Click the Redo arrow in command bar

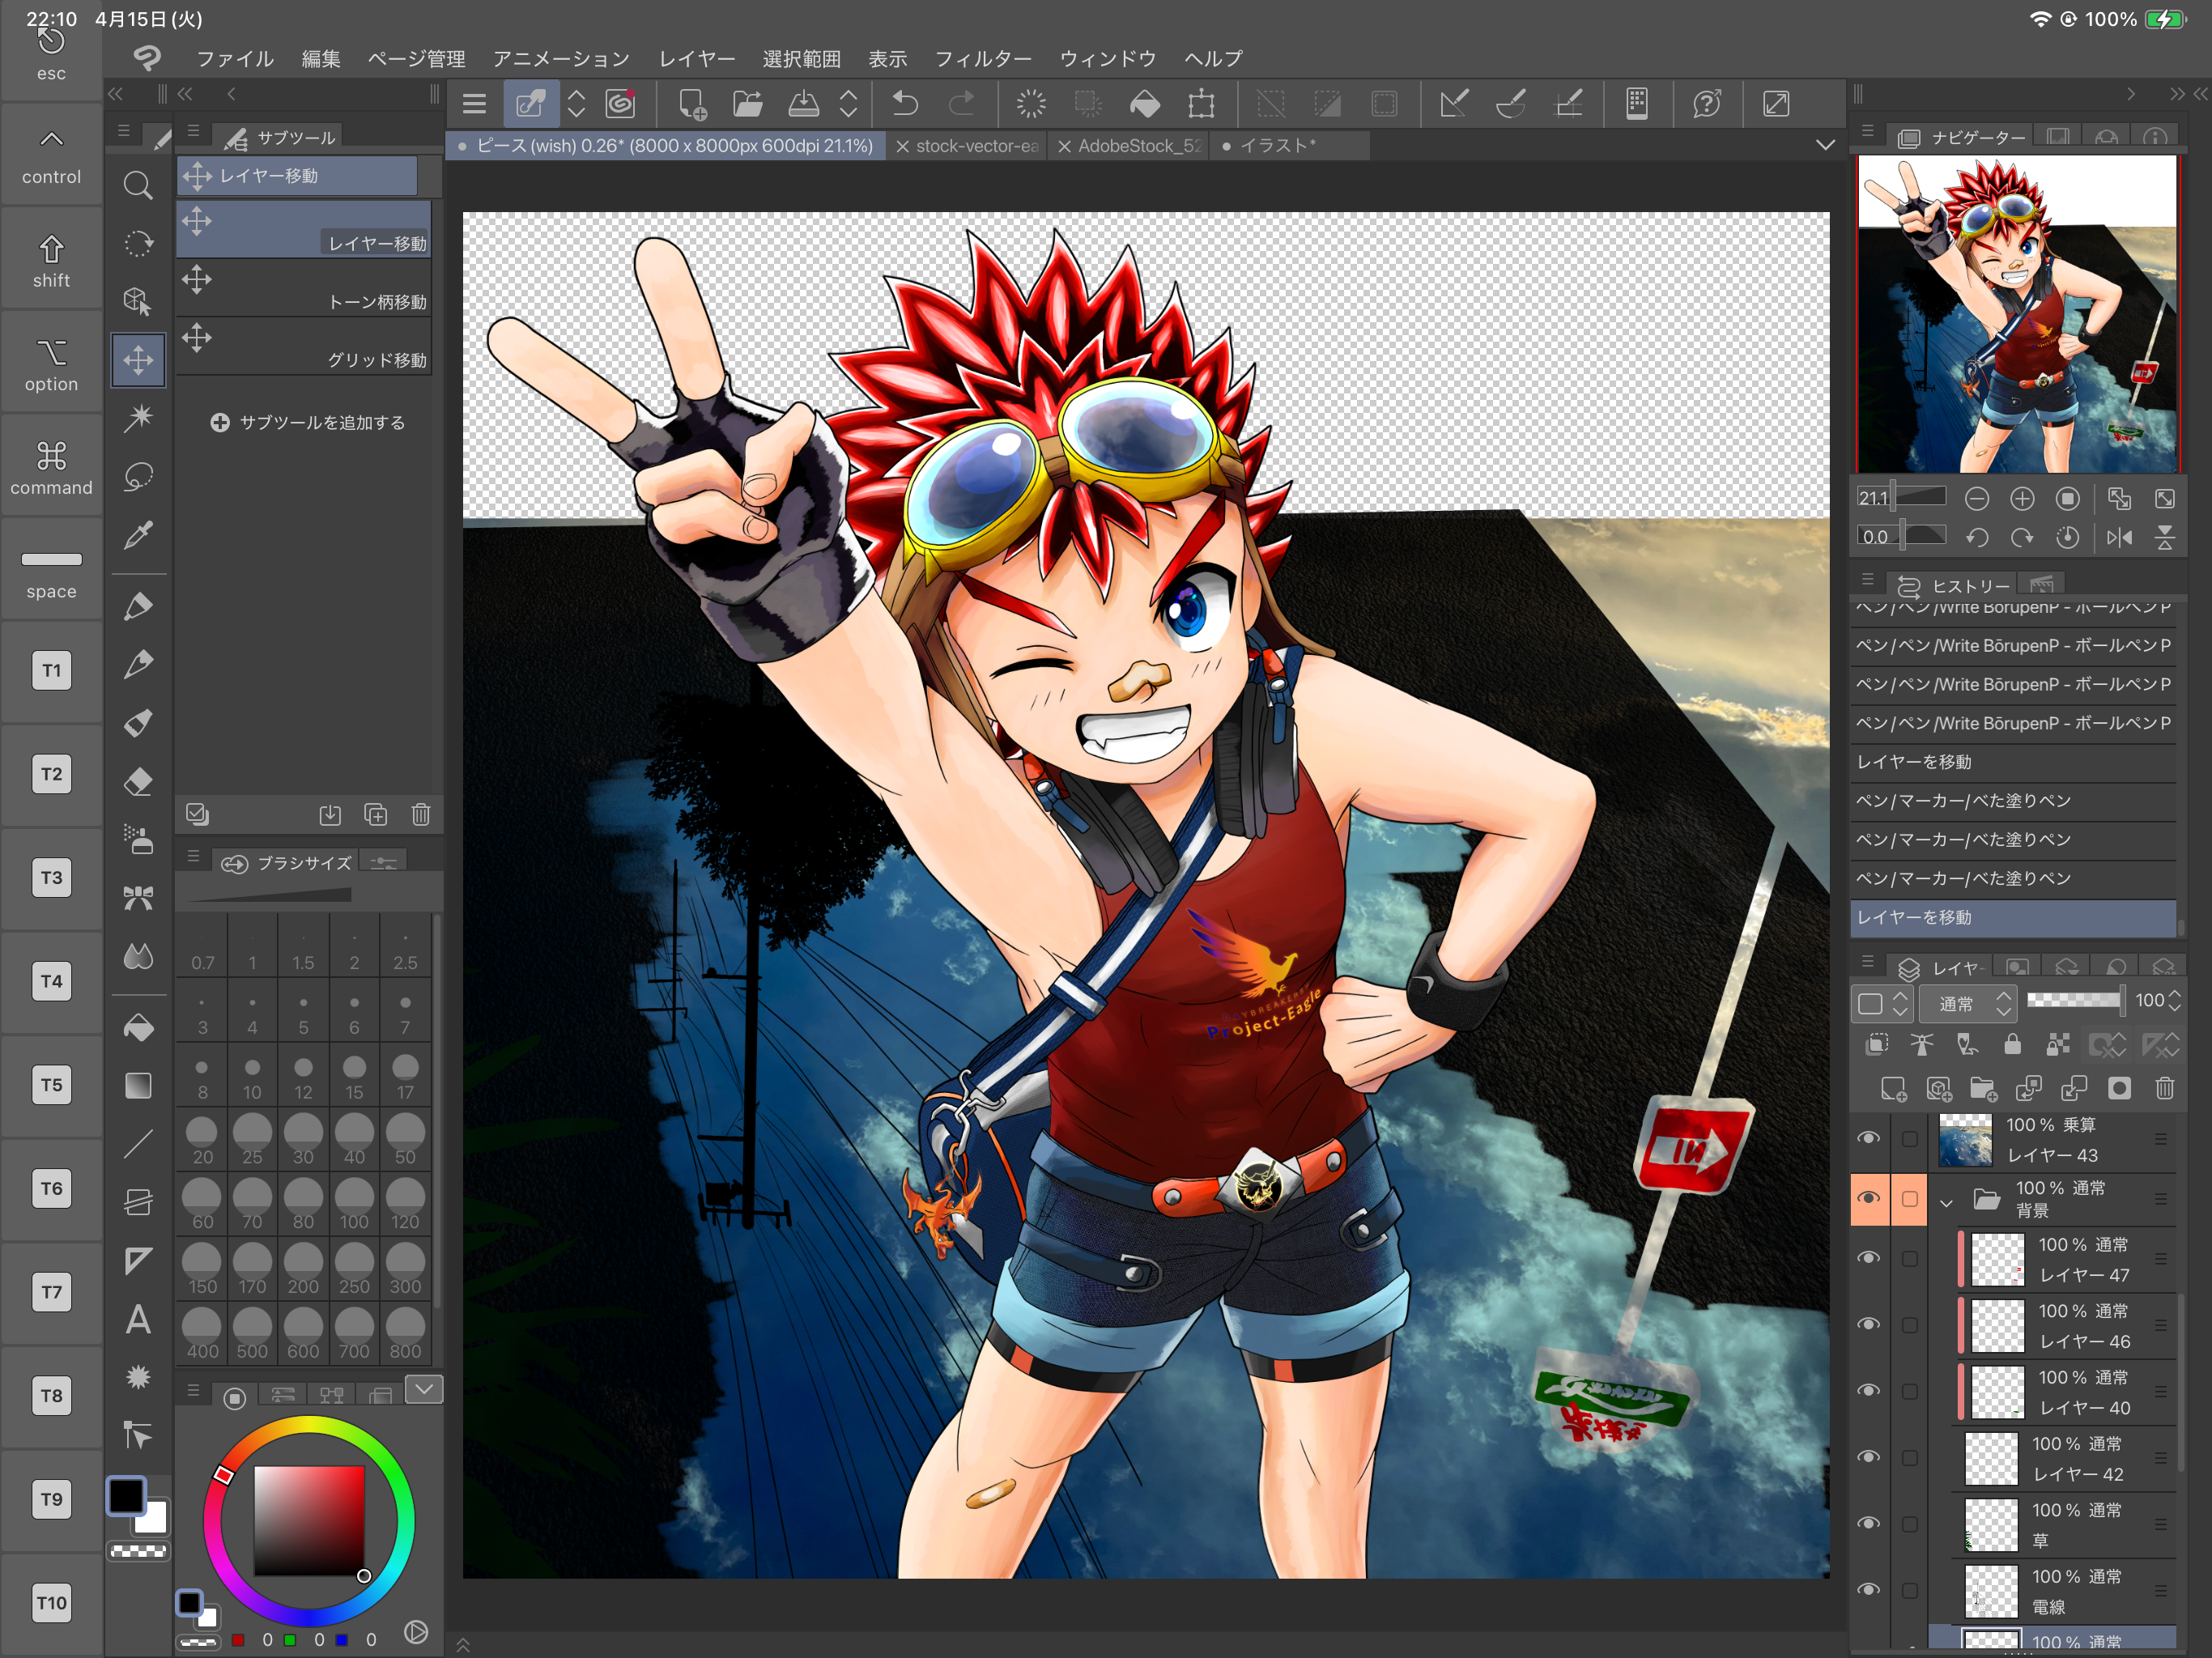pos(962,104)
